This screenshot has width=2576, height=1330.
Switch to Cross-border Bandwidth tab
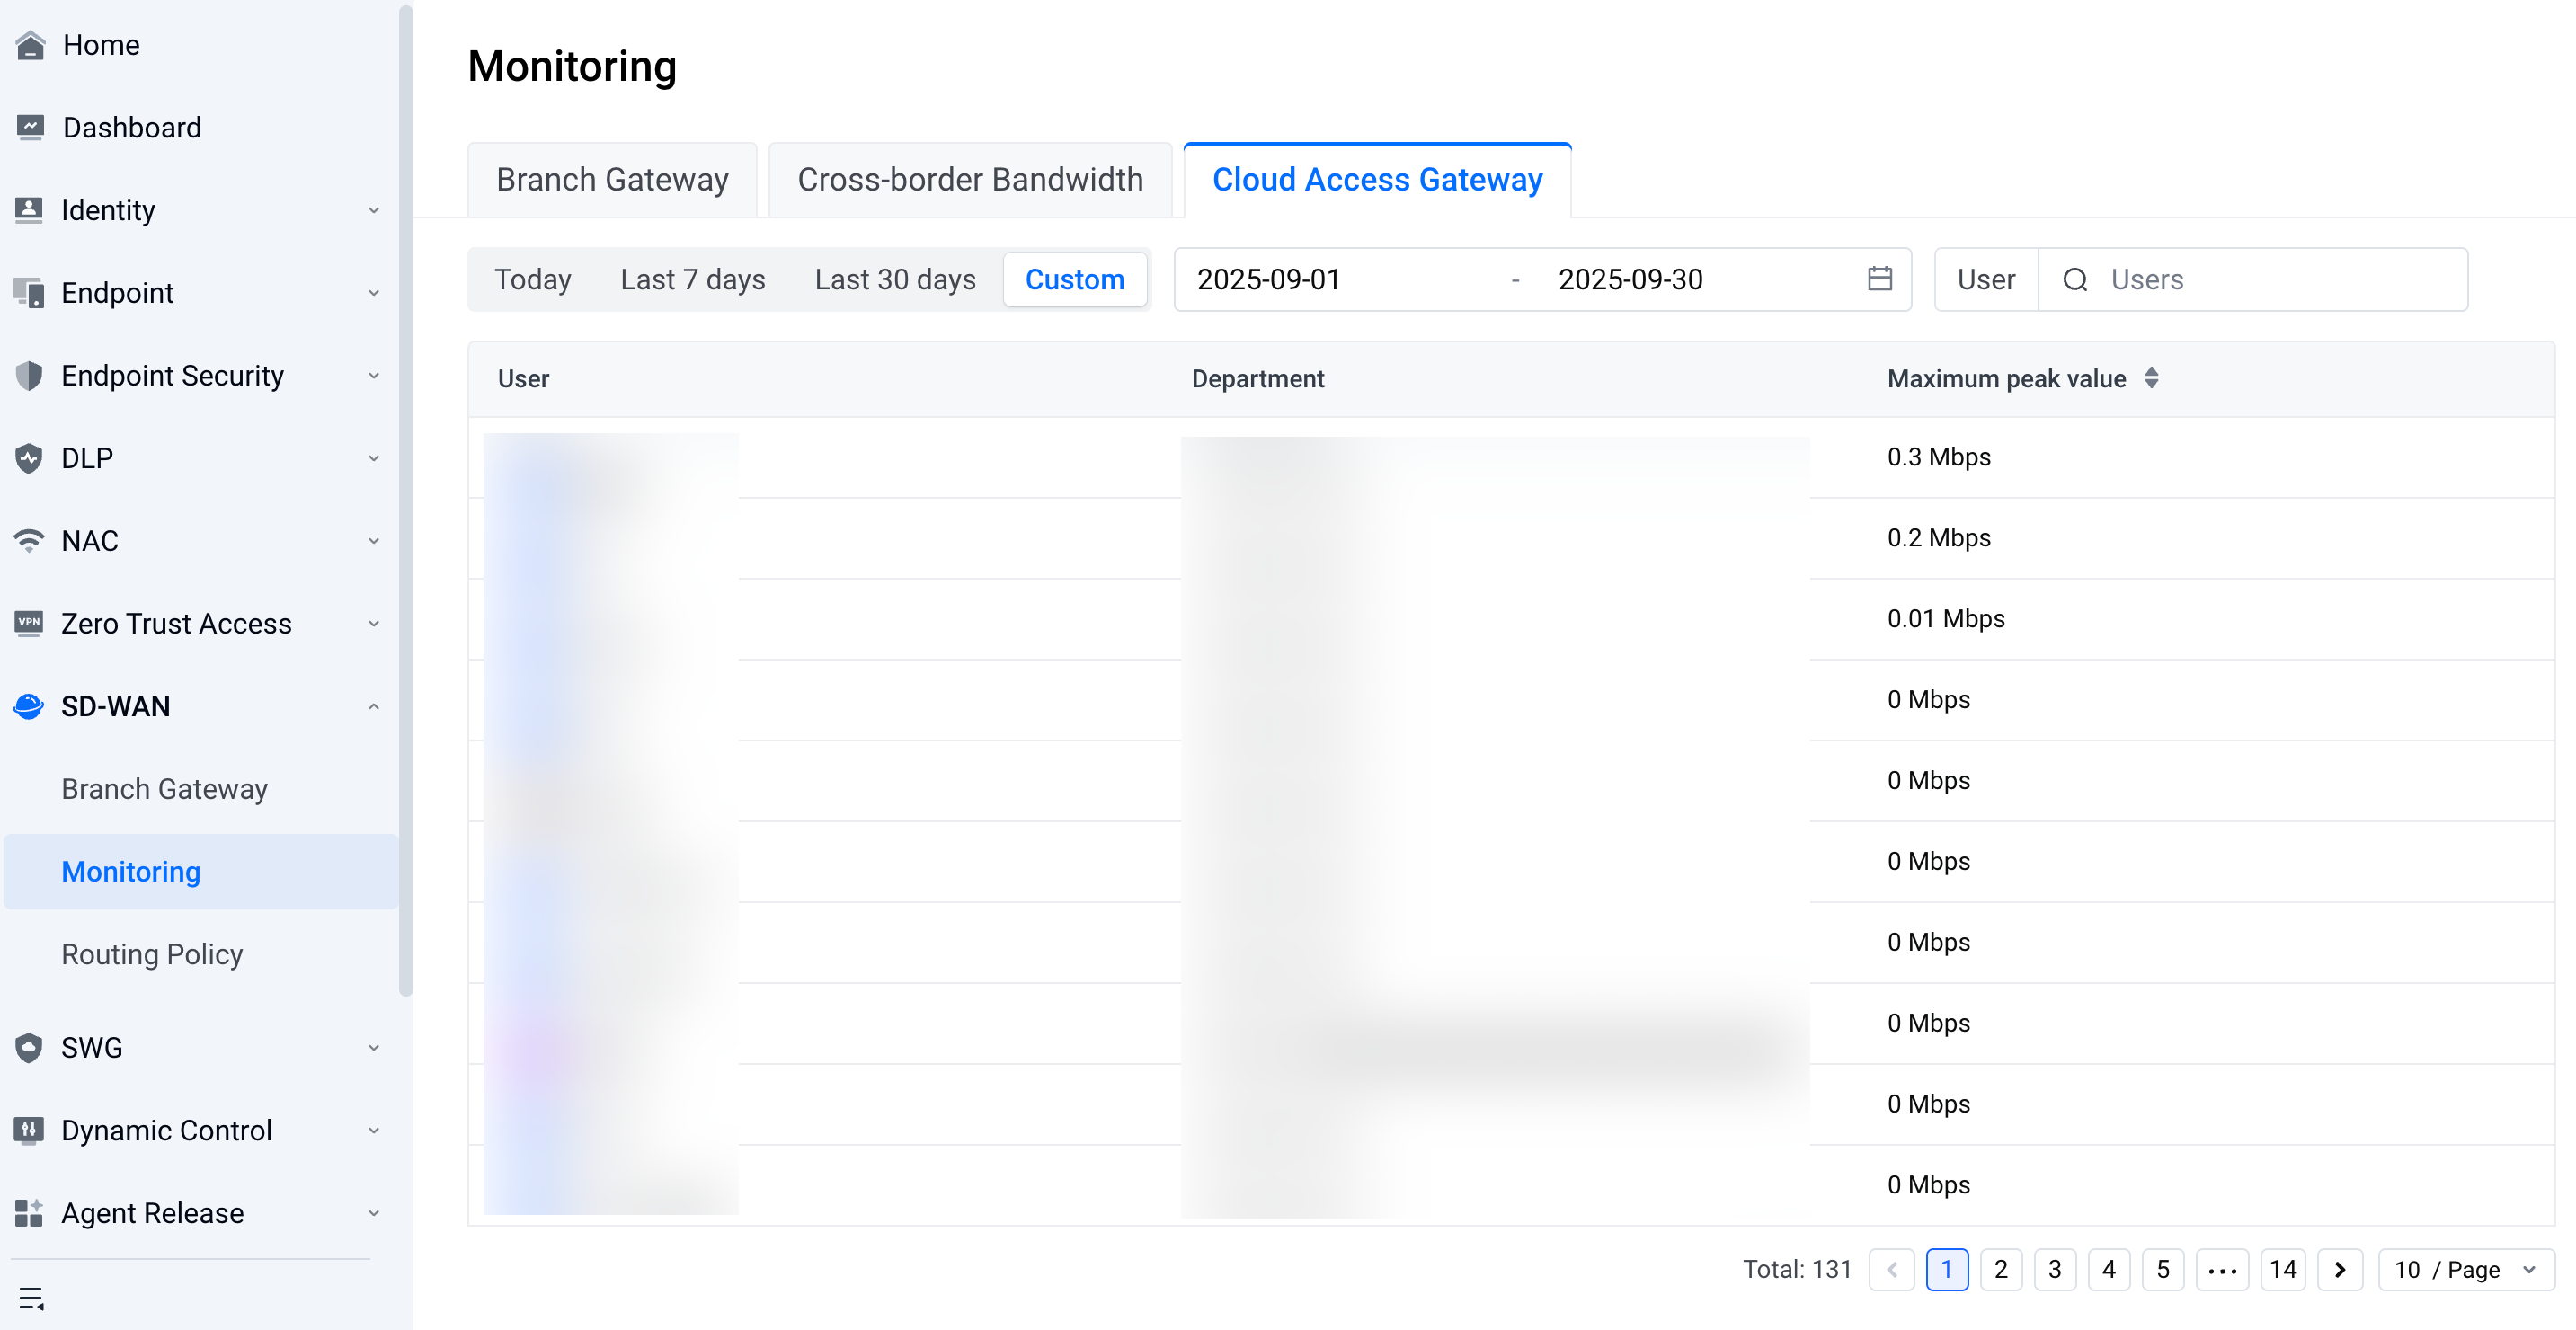969,180
